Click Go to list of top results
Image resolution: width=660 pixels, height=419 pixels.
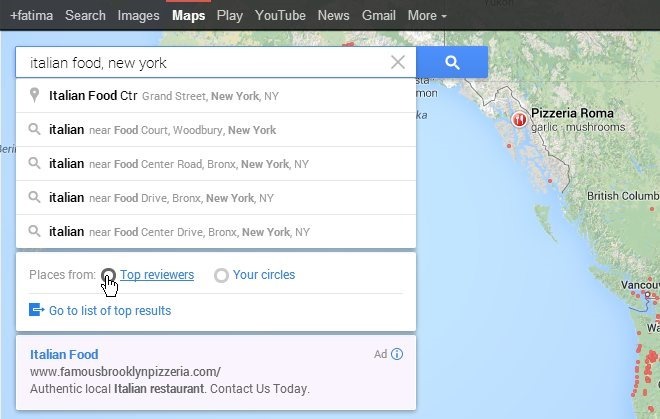110,310
